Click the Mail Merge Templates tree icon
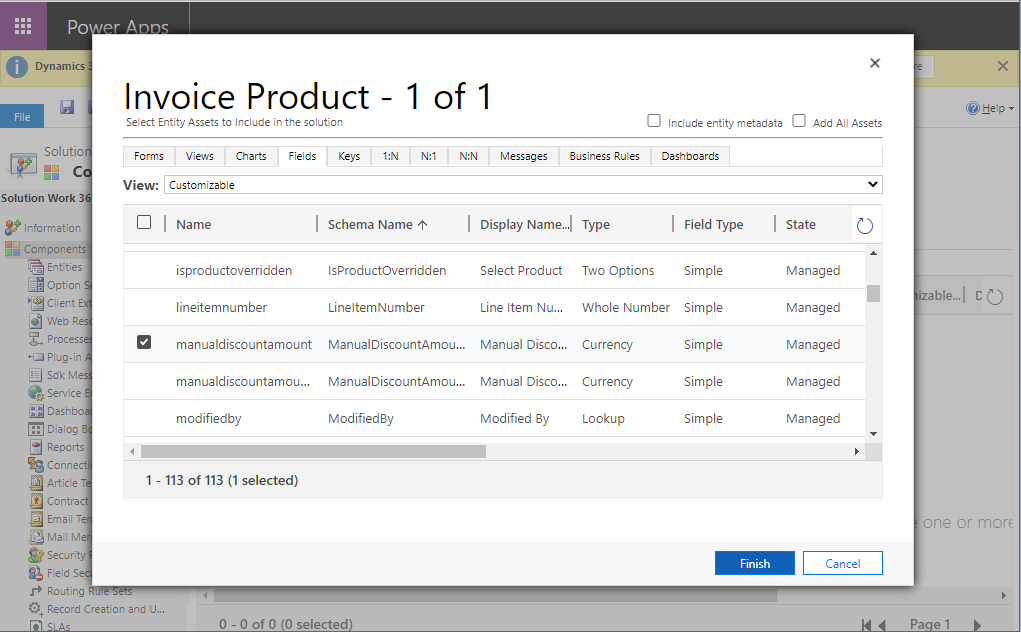Image resolution: width=1021 pixels, height=632 pixels. pyautogui.click(x=36, y=537)
